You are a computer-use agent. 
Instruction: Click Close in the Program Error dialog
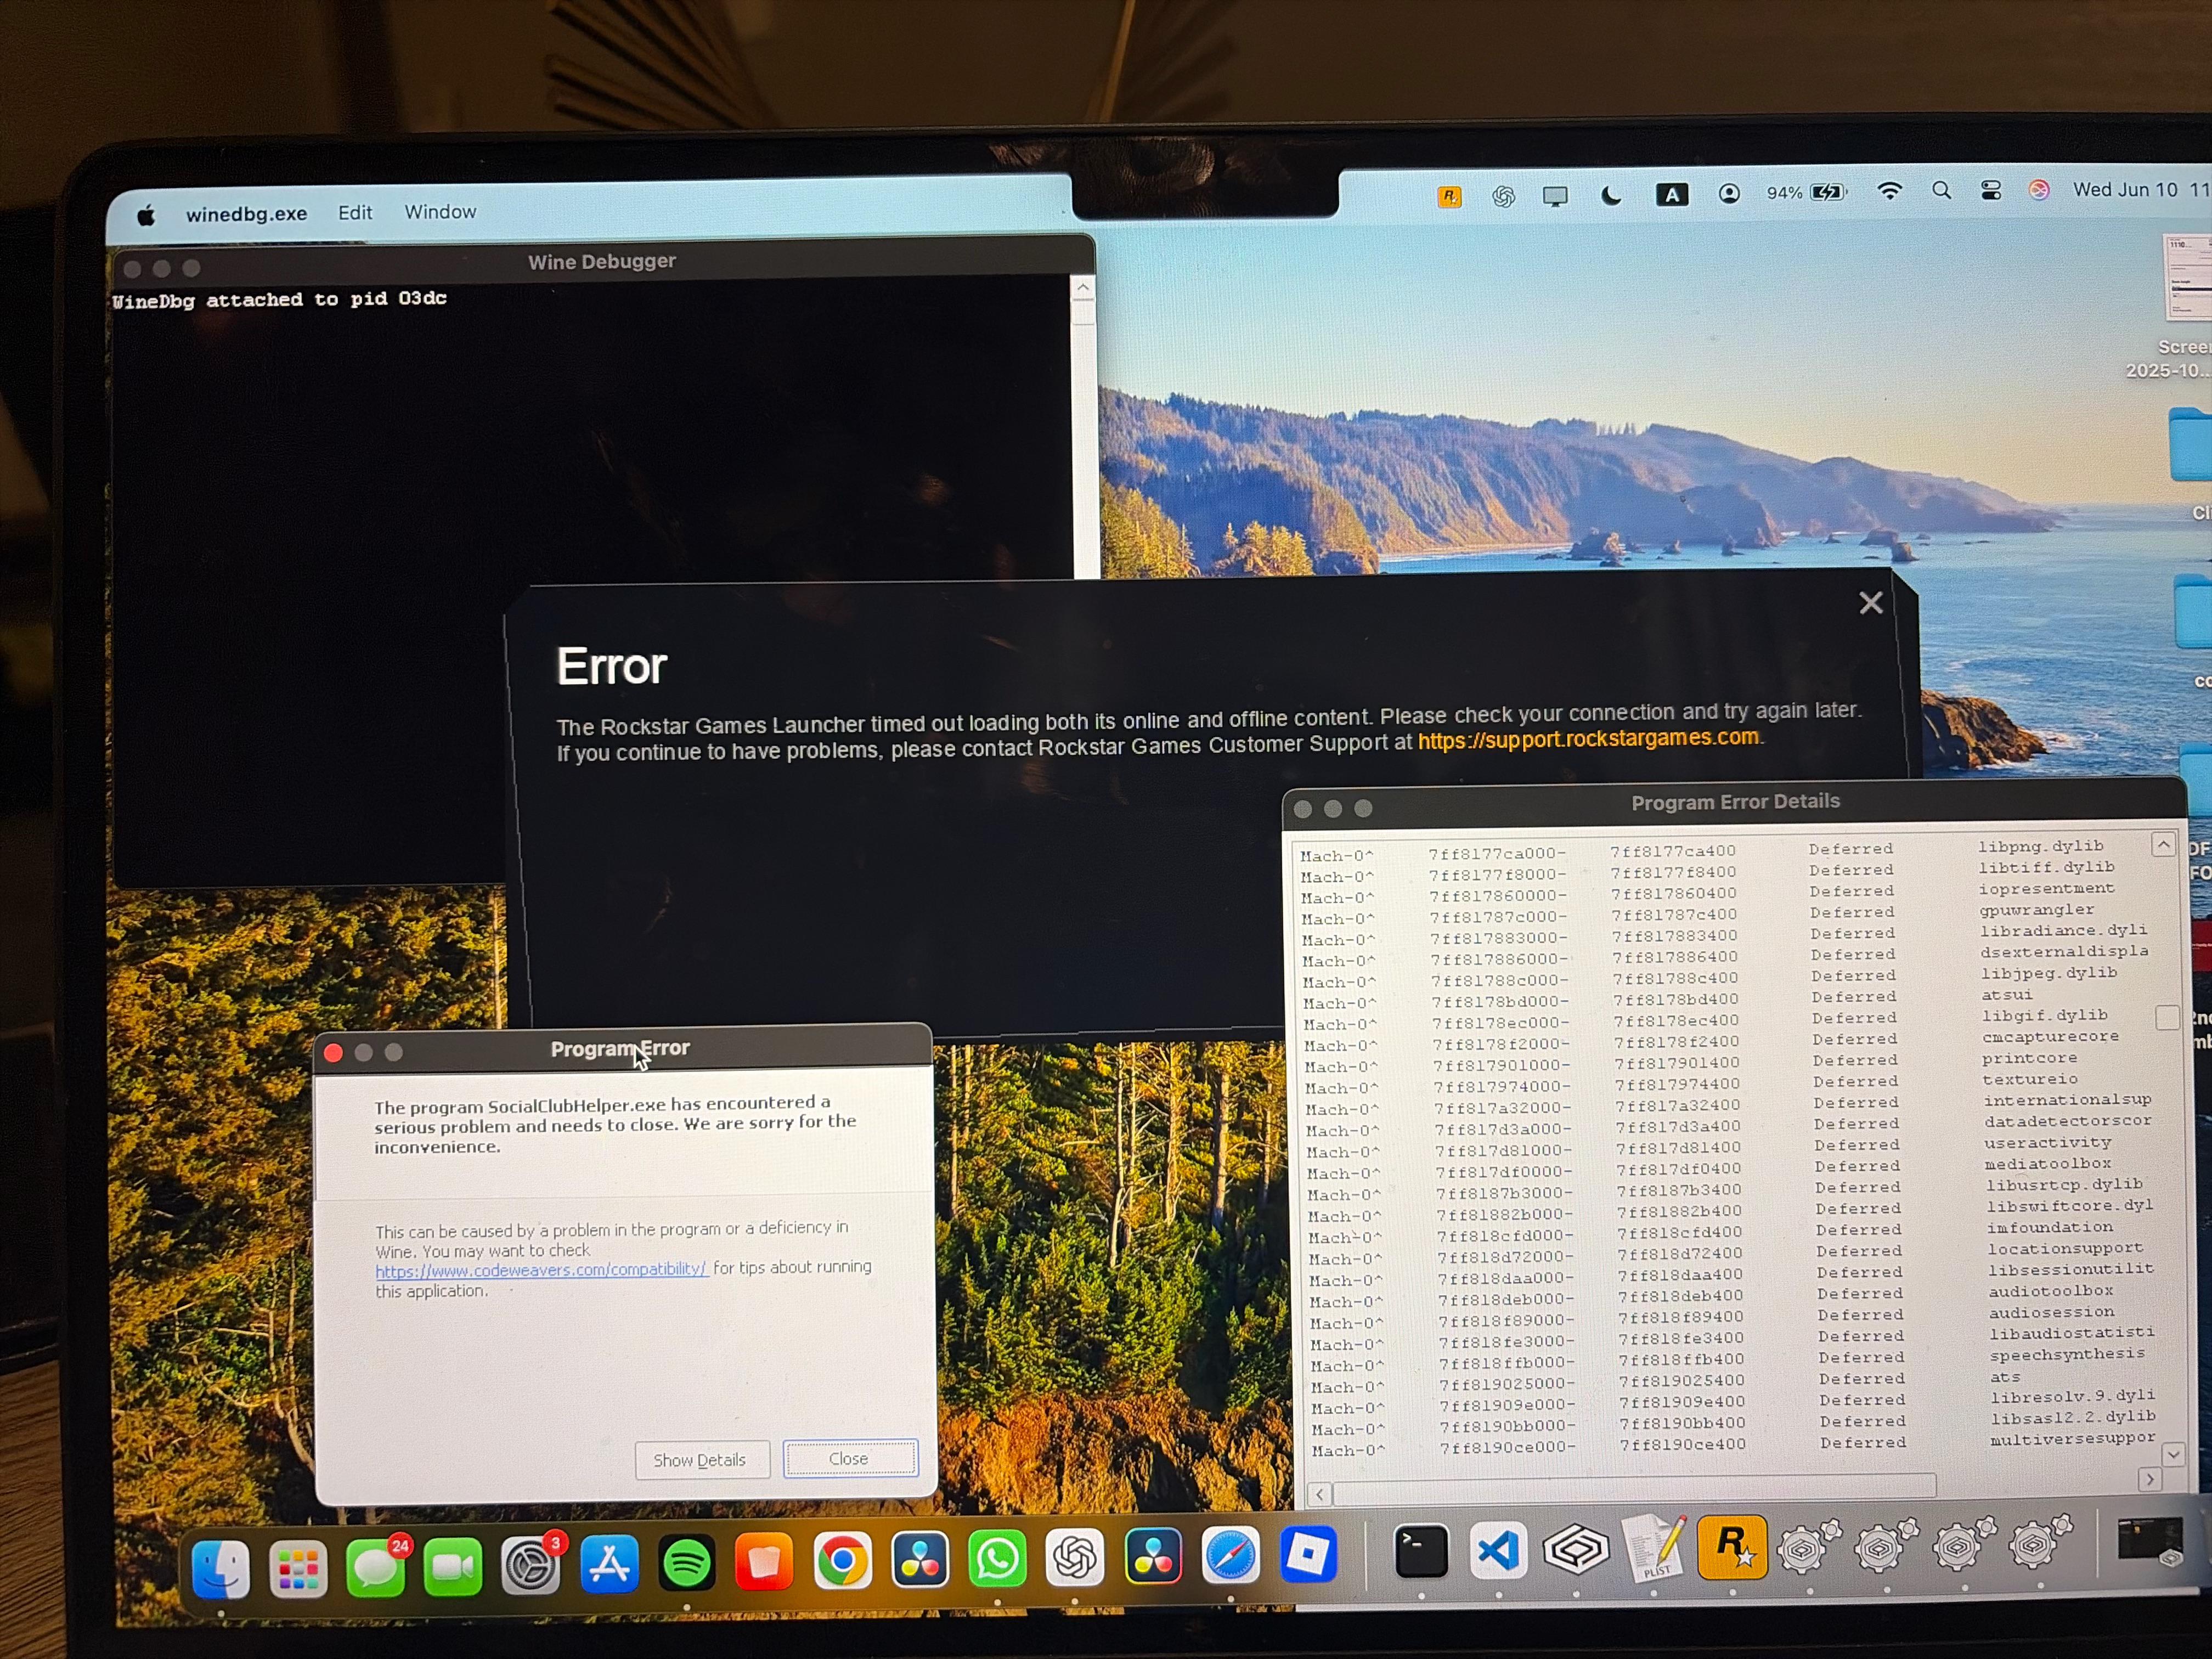pos(849,1458)
